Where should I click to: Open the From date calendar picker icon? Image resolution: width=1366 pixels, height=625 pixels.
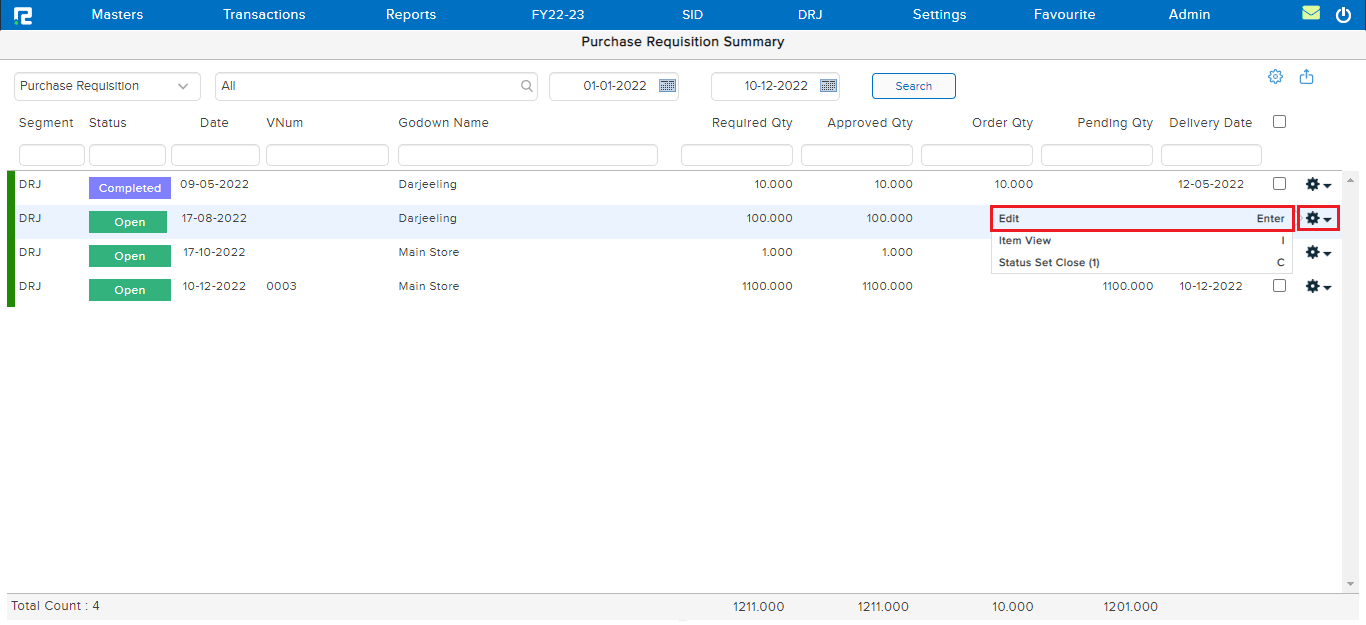(x=667, y=86)
